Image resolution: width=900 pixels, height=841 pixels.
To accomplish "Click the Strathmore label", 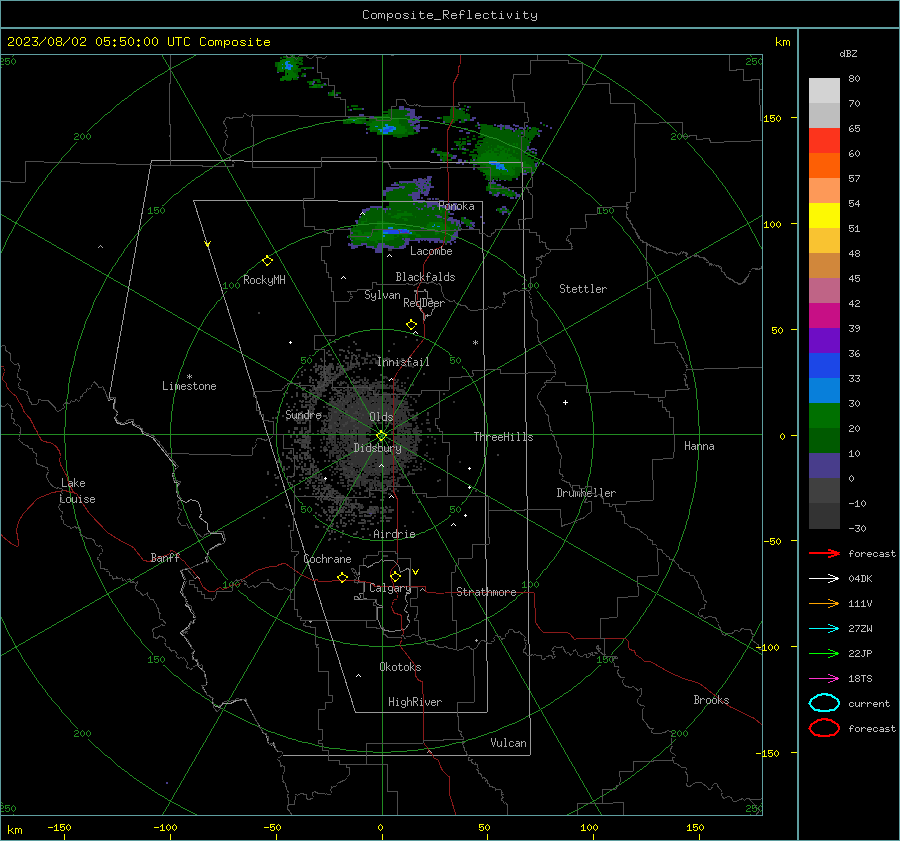I will (486, 592).
